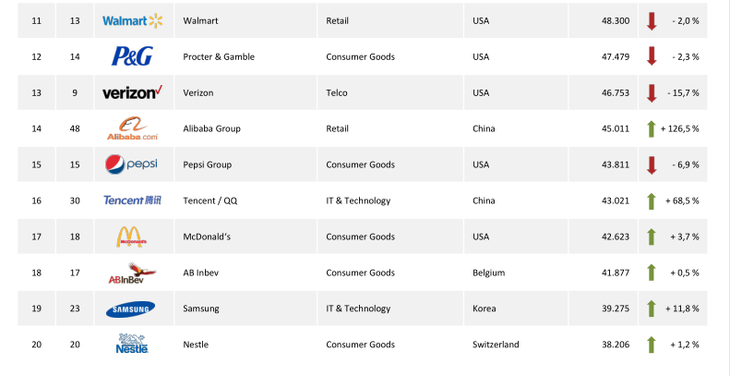The image size is (730, 376).
Task: Click the McDonald's golden arches logo
Action: pyautogui.click(x=131, y=236)
